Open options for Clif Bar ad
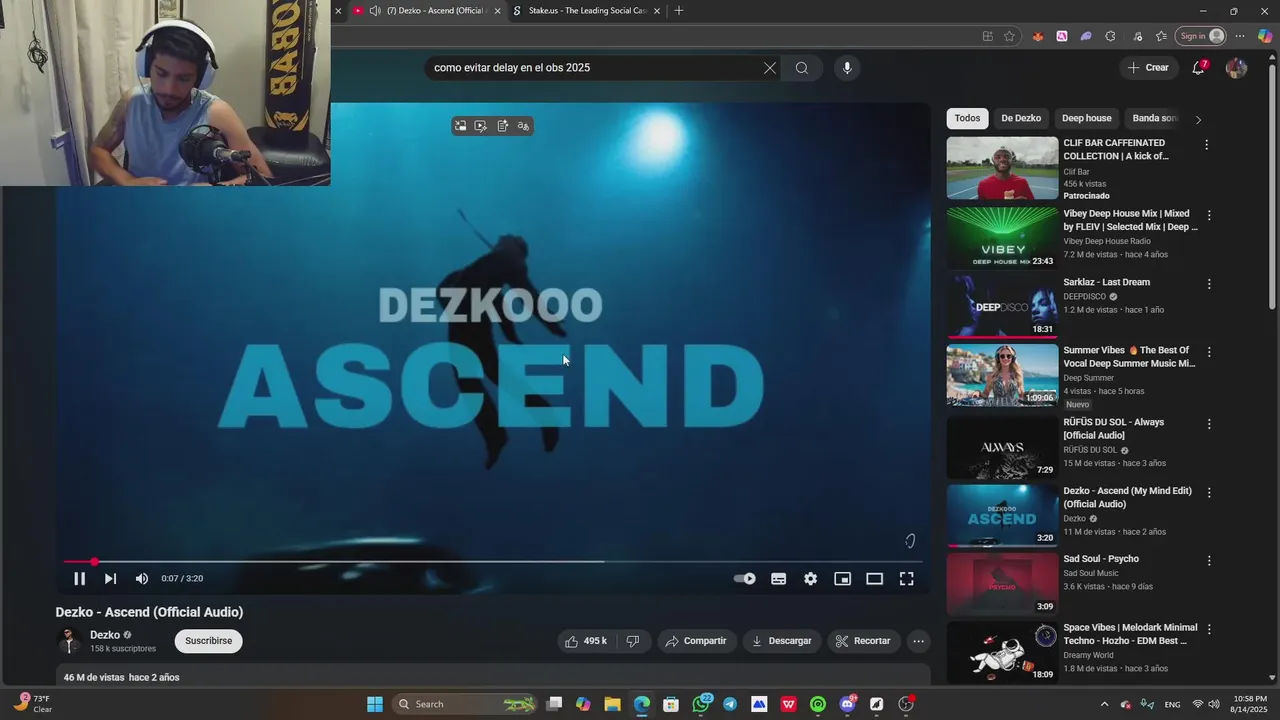1280x720 pixels. point(1206,145)
